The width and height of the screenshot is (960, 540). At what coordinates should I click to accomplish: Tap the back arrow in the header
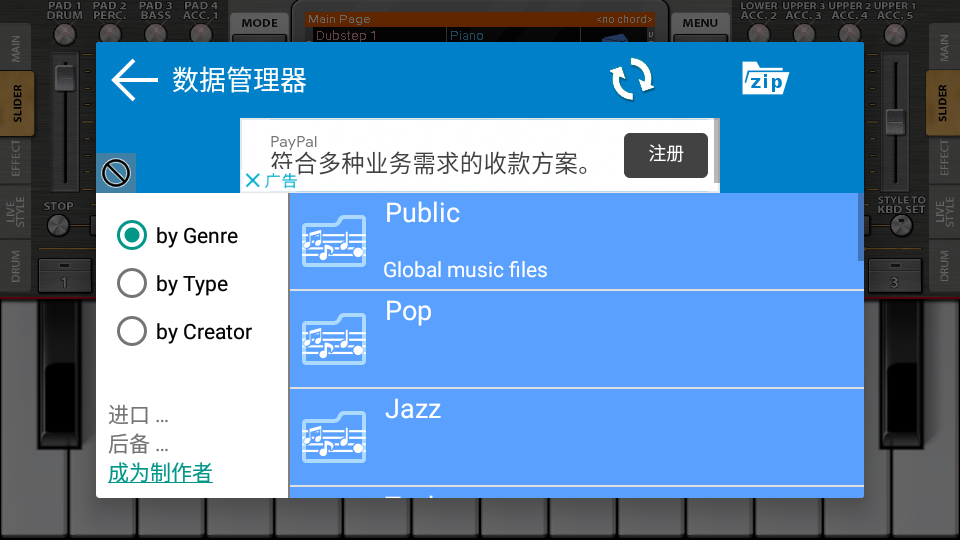click(x=134, y=80)
